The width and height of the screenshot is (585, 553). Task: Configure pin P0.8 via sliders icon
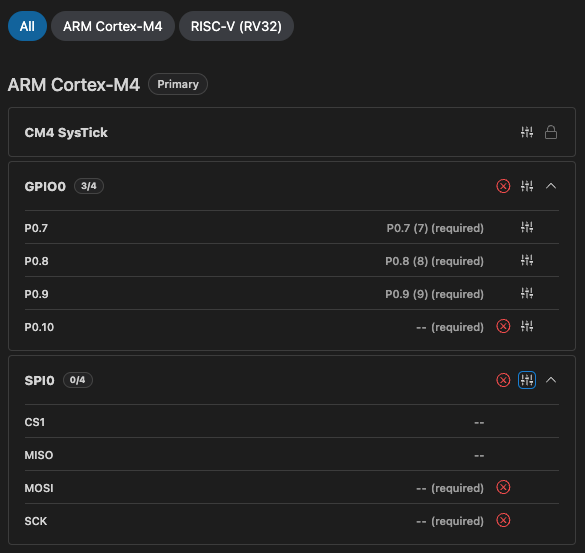(x=527, y=260)
